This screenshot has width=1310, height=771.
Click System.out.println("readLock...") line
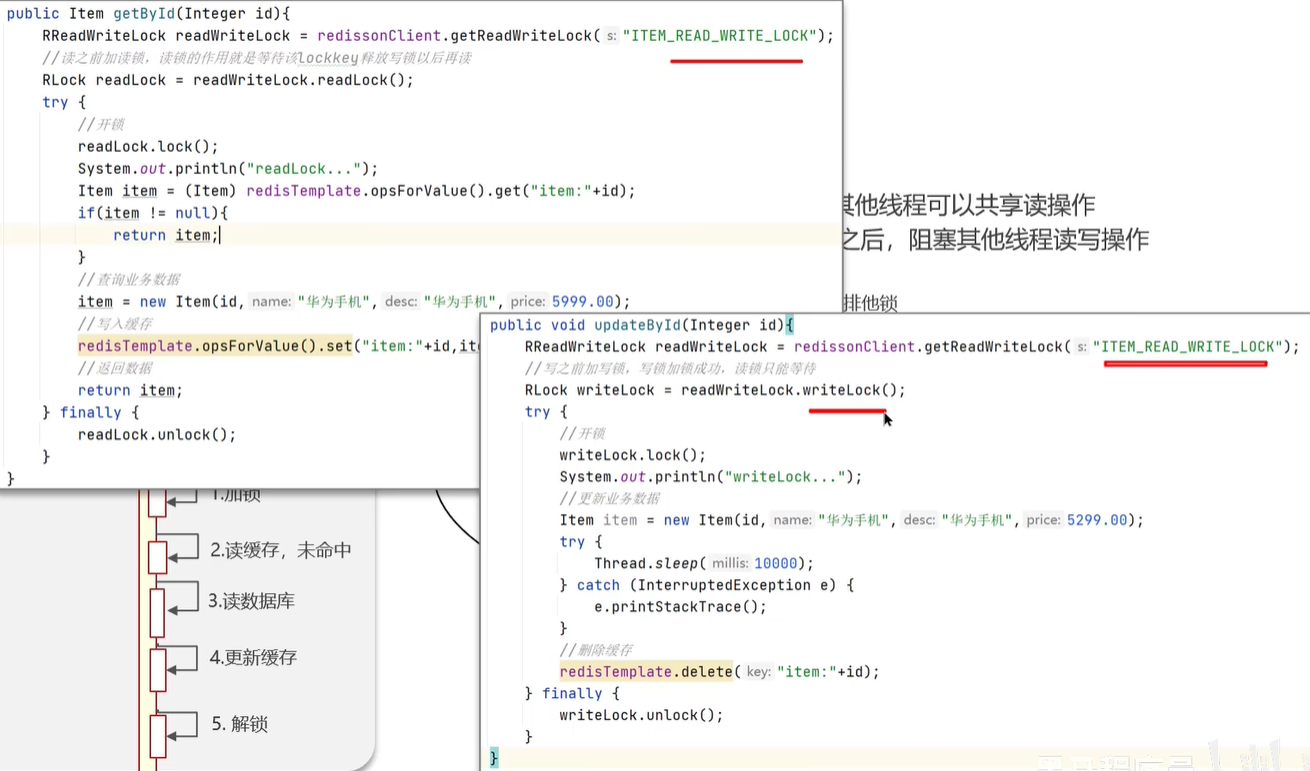point(228,169)
